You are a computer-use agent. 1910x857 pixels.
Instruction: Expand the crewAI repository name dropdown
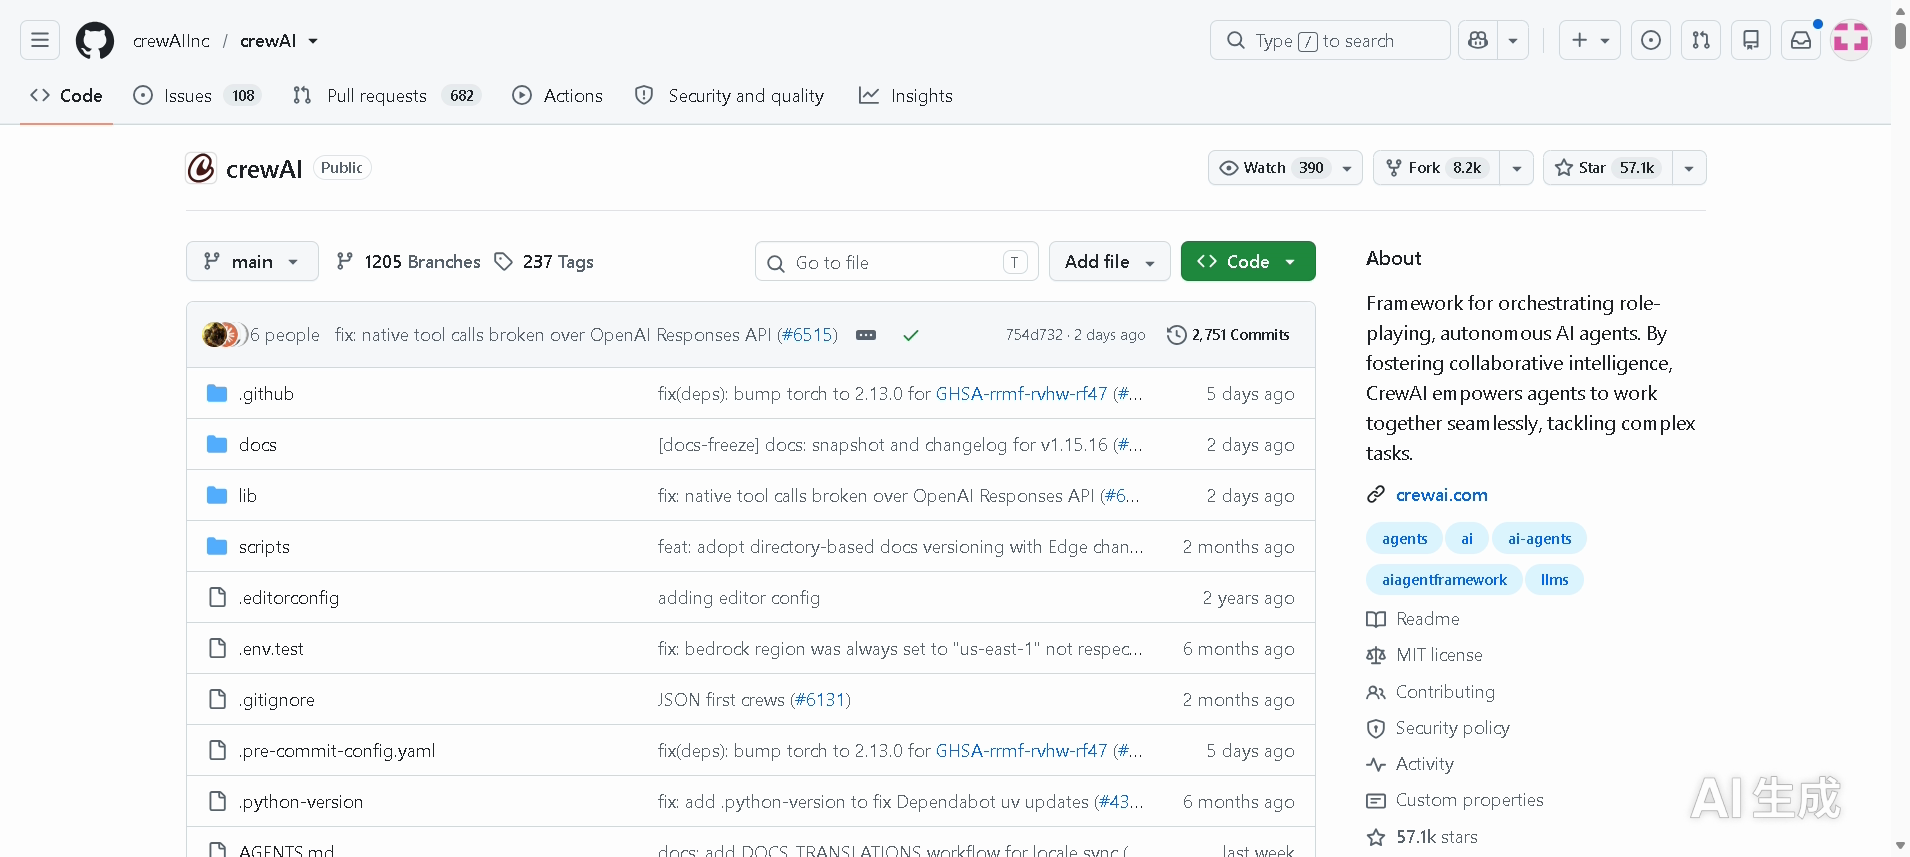click(313, 41)
